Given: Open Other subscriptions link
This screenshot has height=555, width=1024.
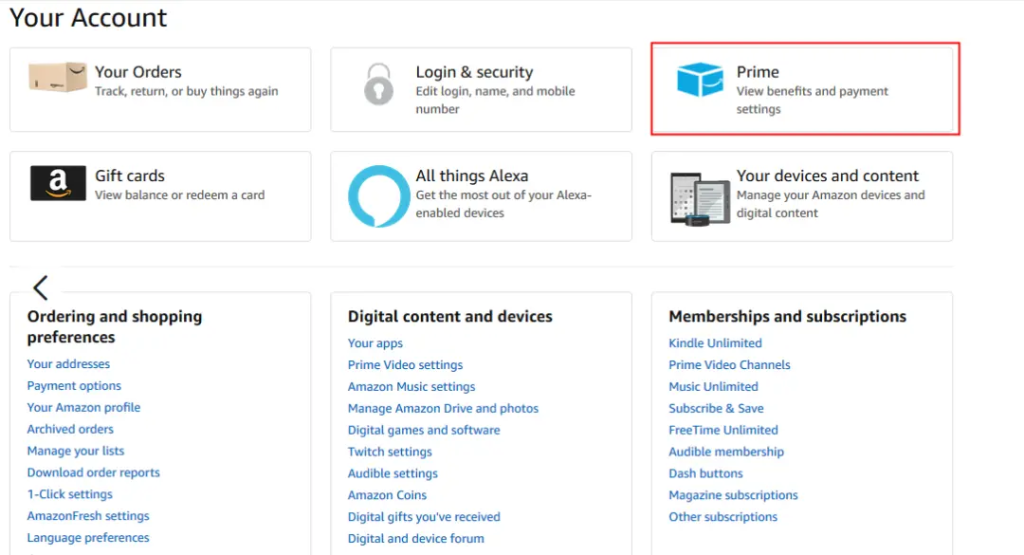Looking at the screenshot, I should pyautogui.click(x=723, y=517).
